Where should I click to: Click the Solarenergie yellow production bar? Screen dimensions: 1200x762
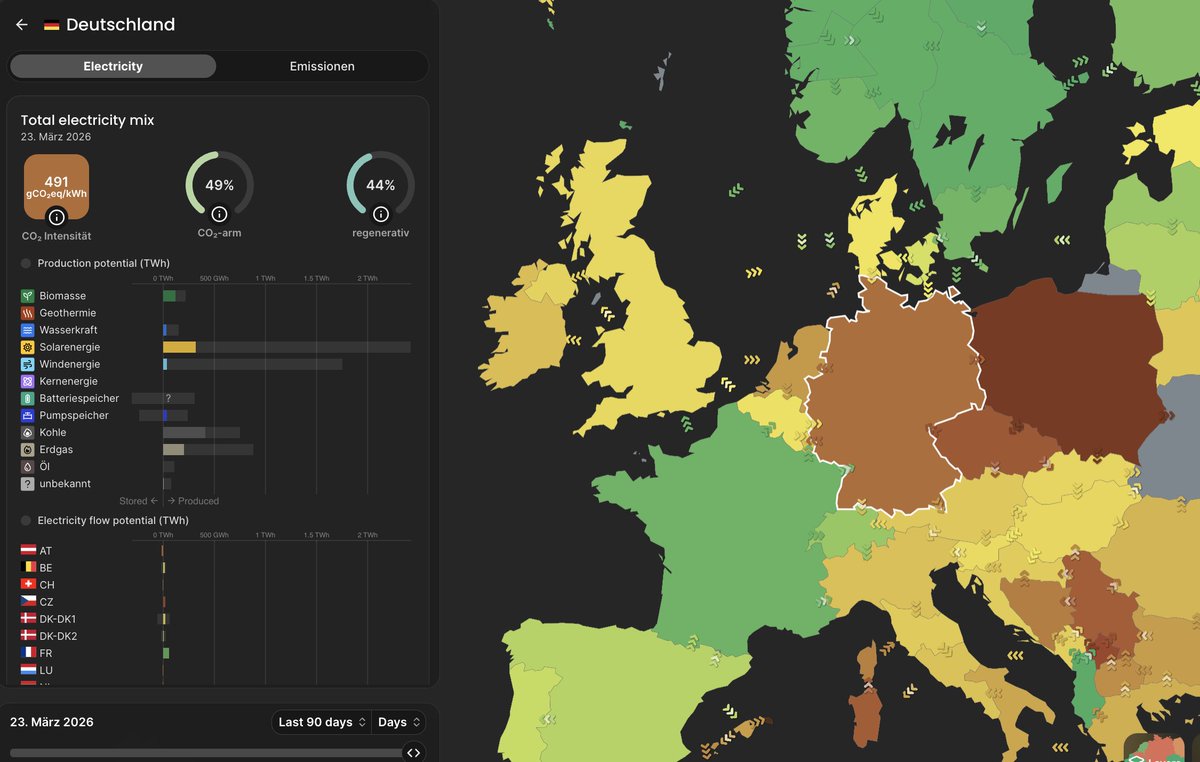pyautogui.click(x=180, y=347)
